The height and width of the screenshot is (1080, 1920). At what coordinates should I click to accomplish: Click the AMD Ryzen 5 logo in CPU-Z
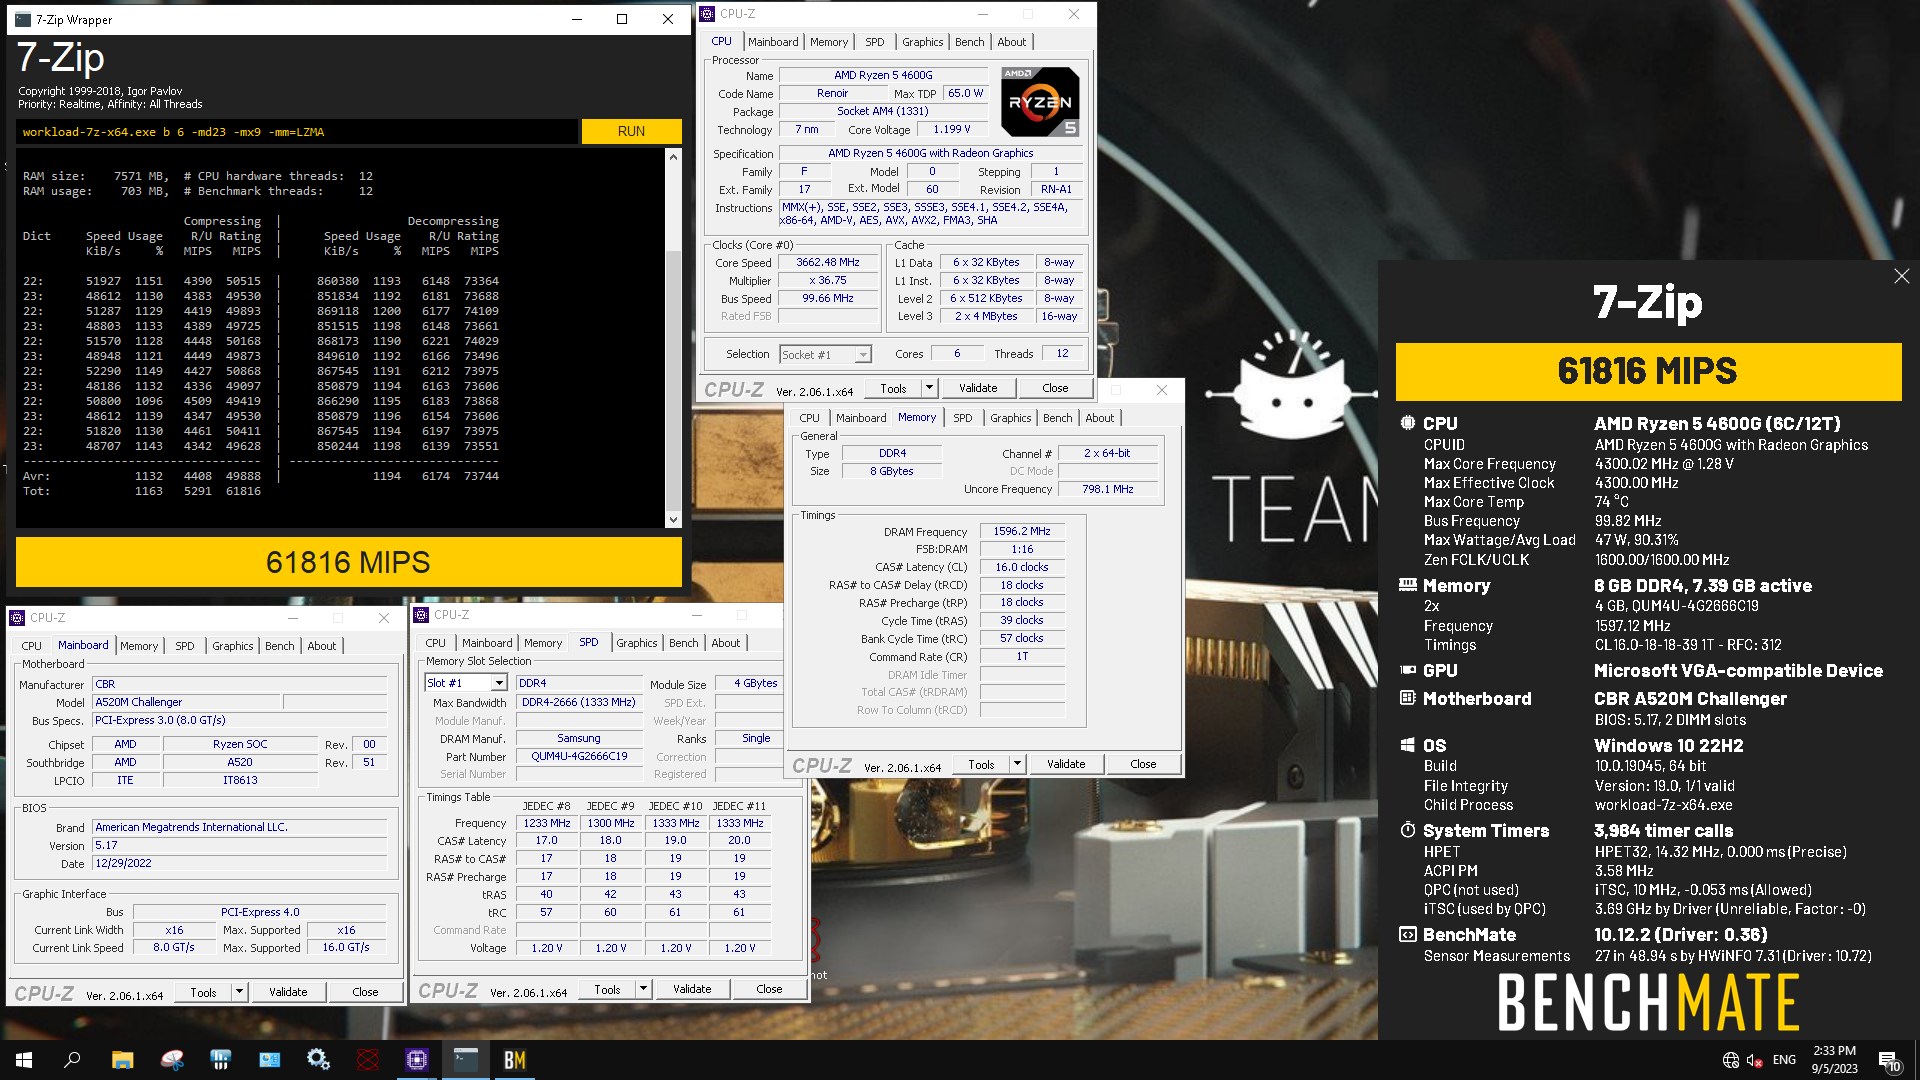[x=1040, y=101]
